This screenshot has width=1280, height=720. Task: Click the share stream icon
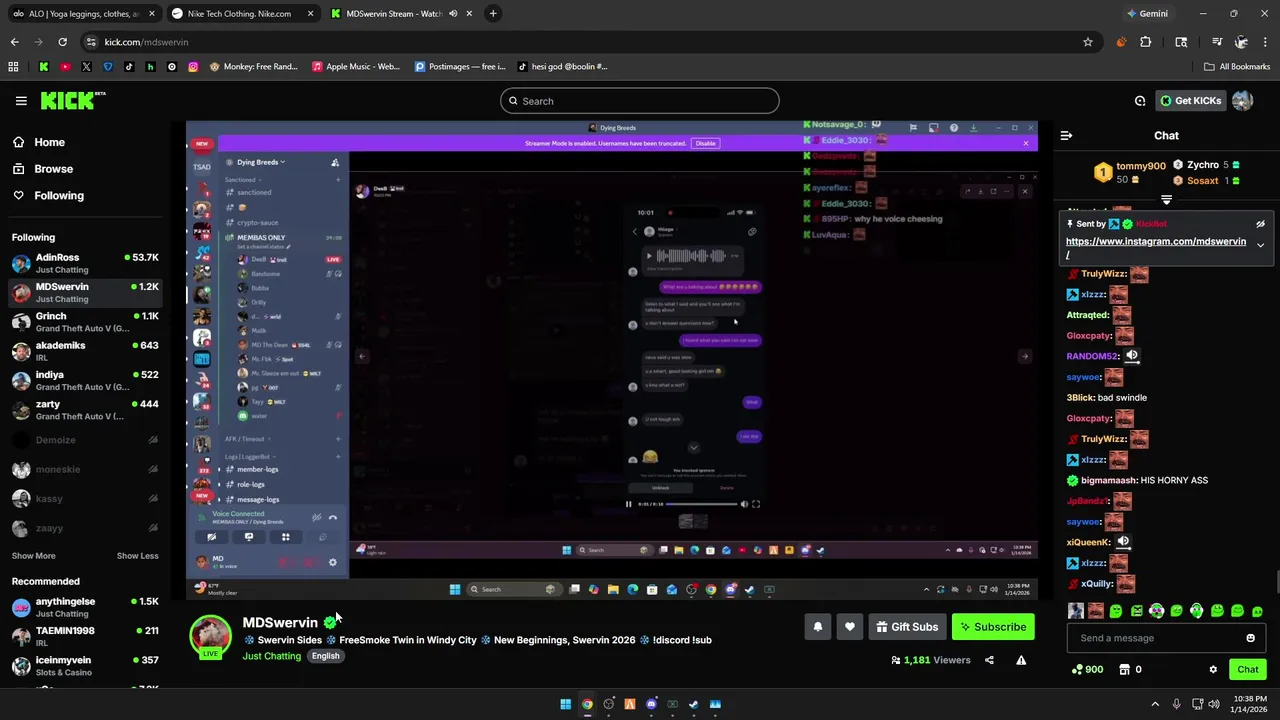989,660
